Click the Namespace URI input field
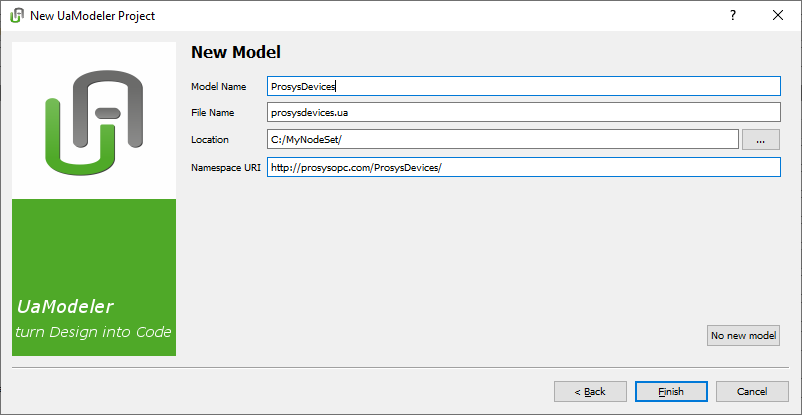Screen dimensions: 802x415 point(524,167)
